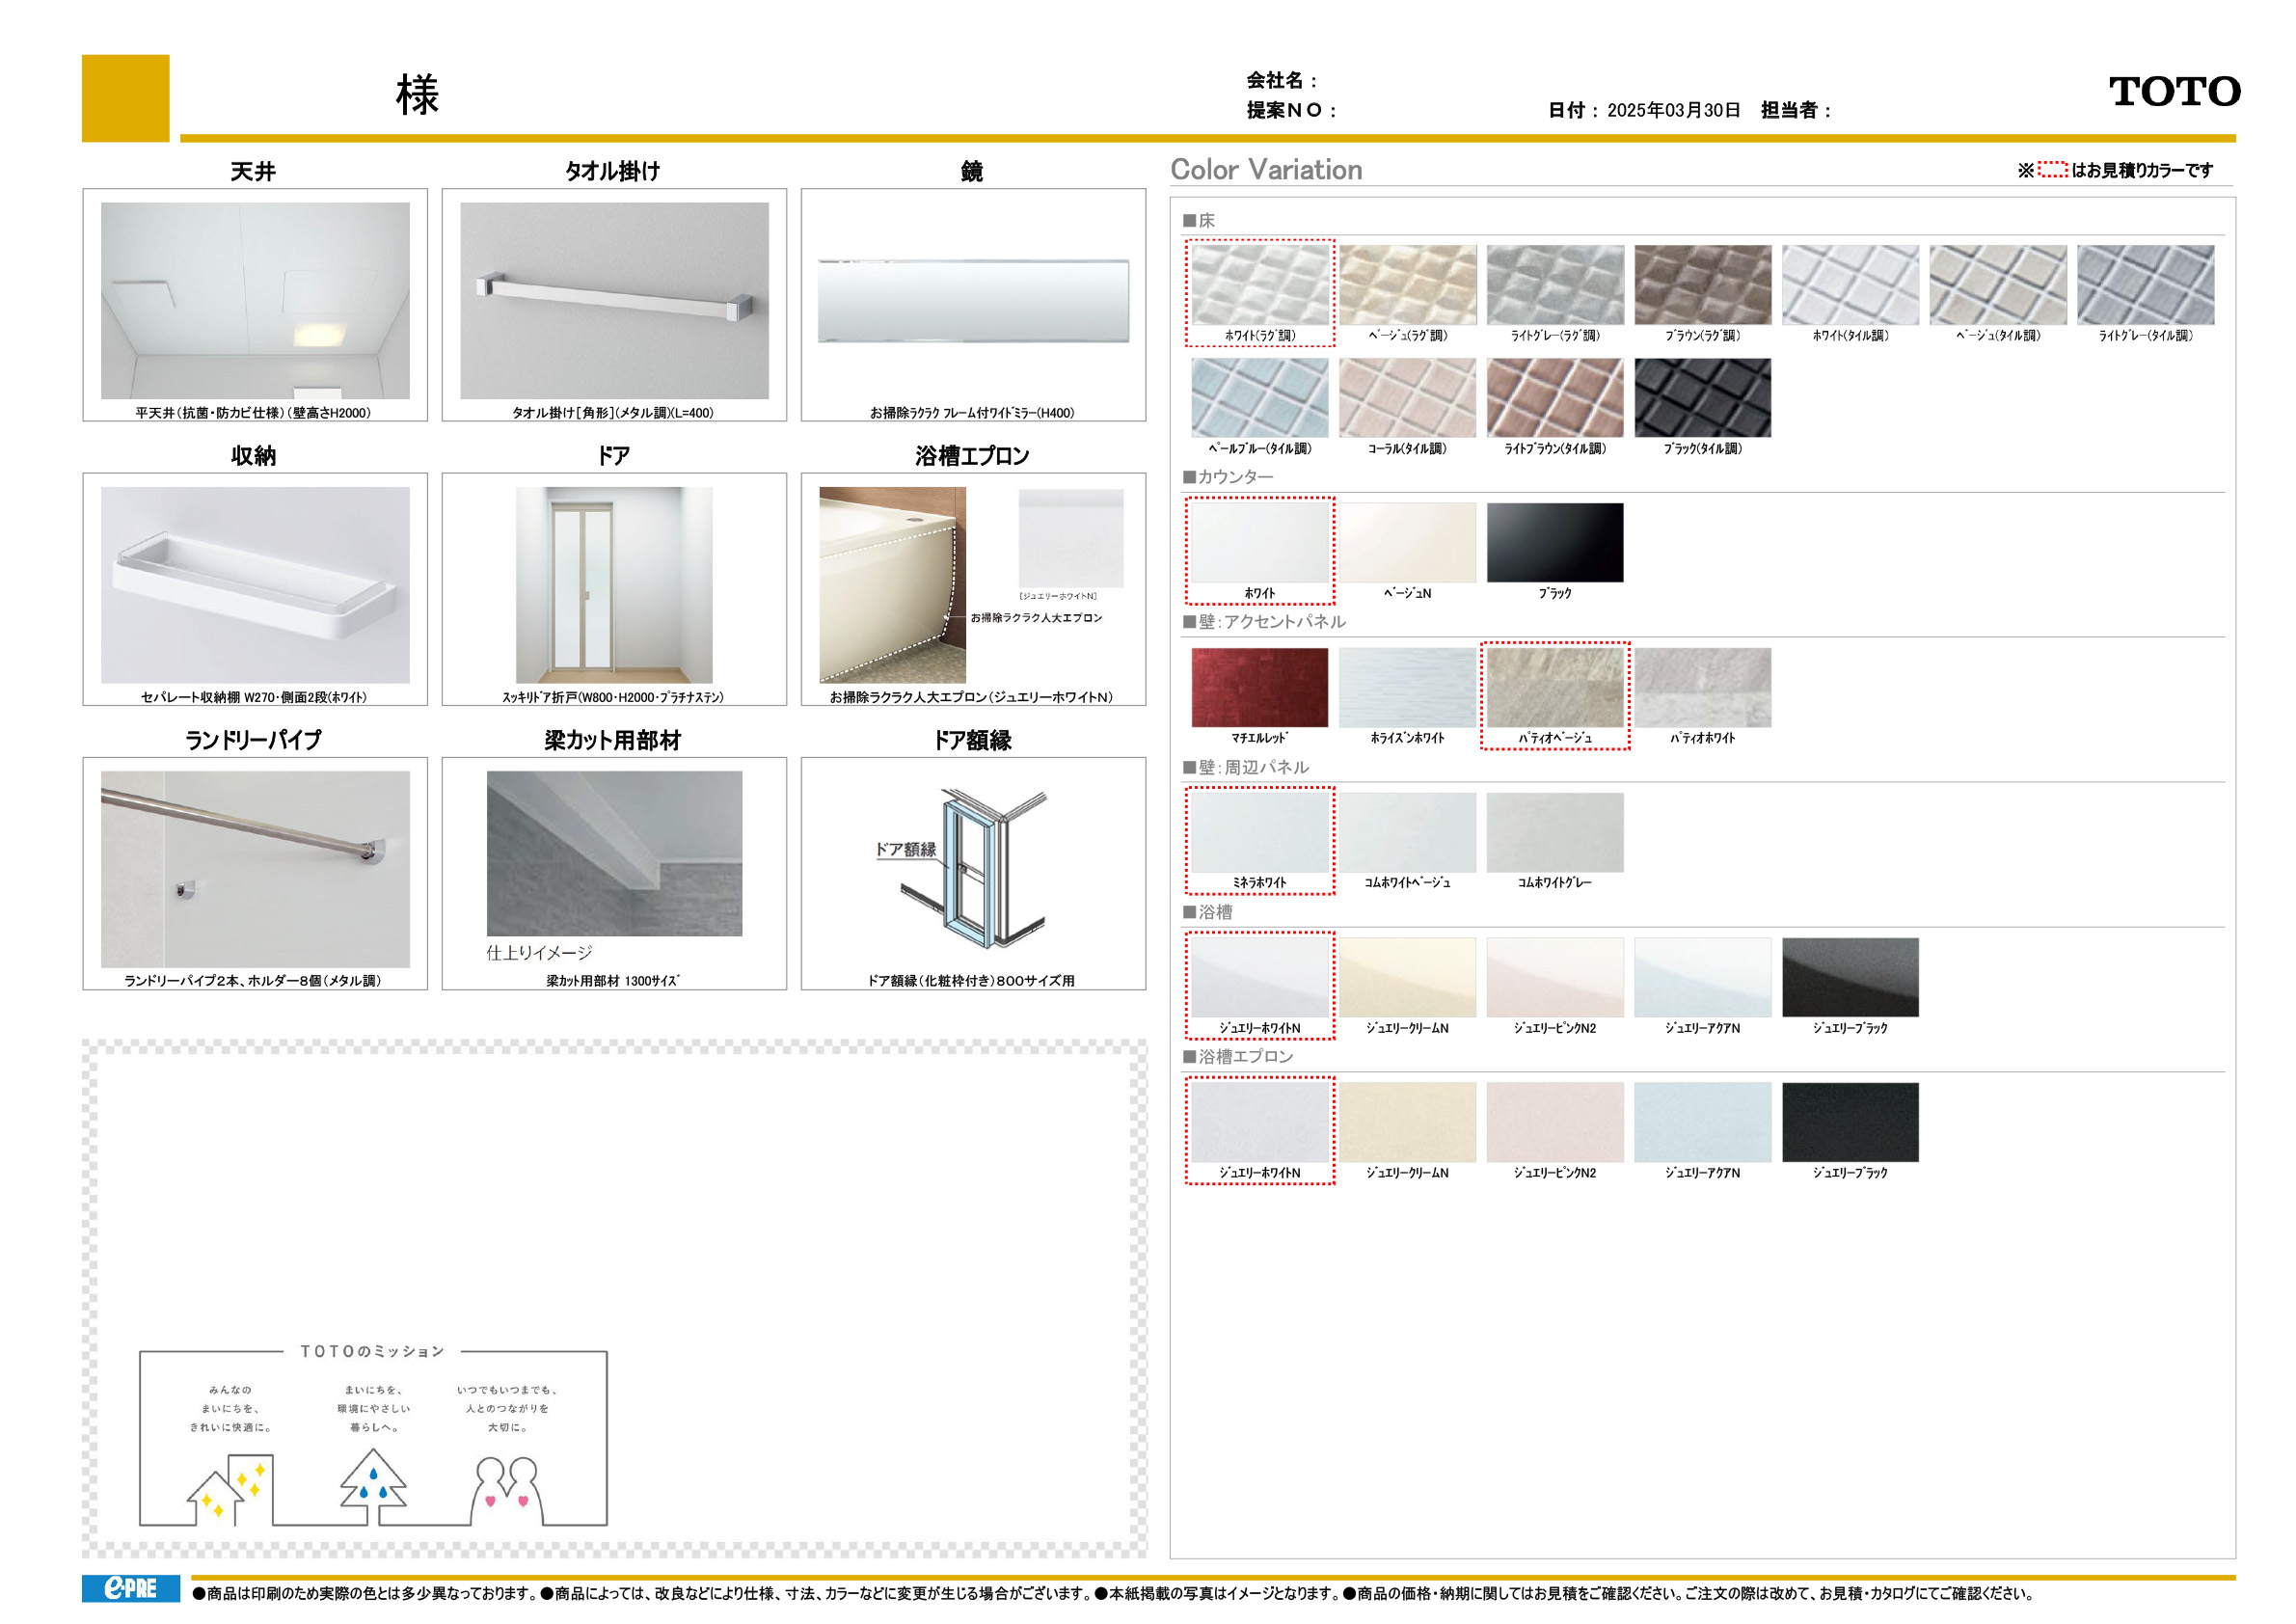Select 浴槽 section ジュエリークリームN swatch
This screenshot has height=1624, width=2296.
(x=1407, y=978)
